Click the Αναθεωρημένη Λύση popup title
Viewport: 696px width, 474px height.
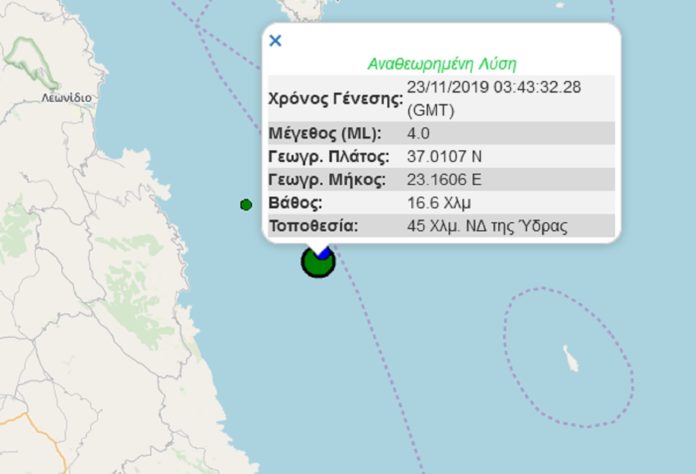441,63
